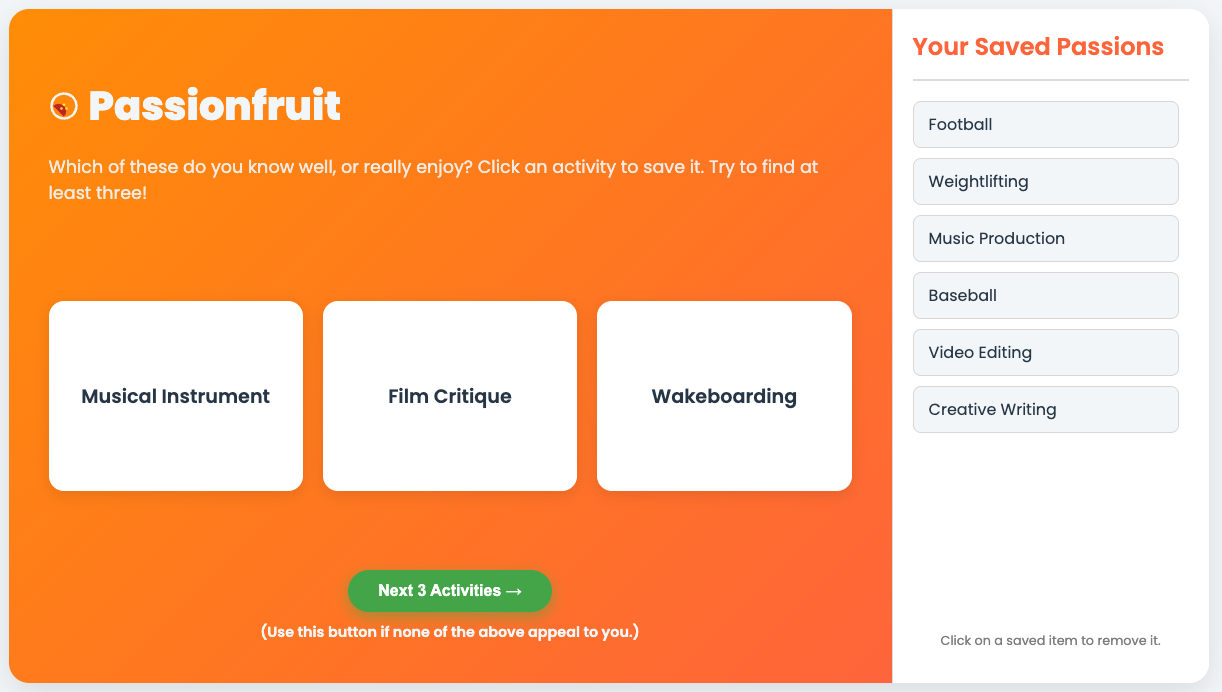Remove Video Editing from saved passions
Viewport: 1222px width, 692px height.
1045,352
